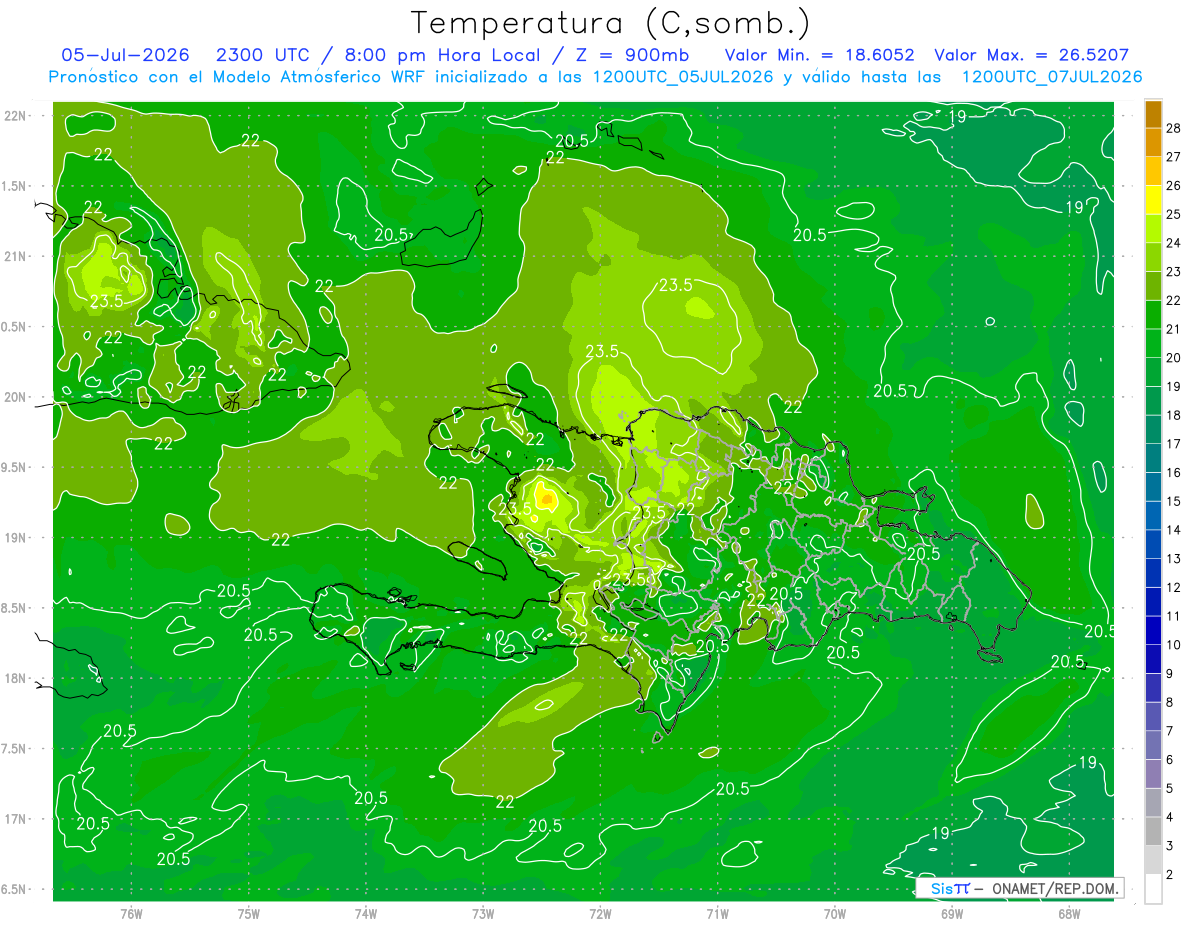Click the latitude label "17N"
The height and width of the screenshot is (927, 1200).
(15, 820)
